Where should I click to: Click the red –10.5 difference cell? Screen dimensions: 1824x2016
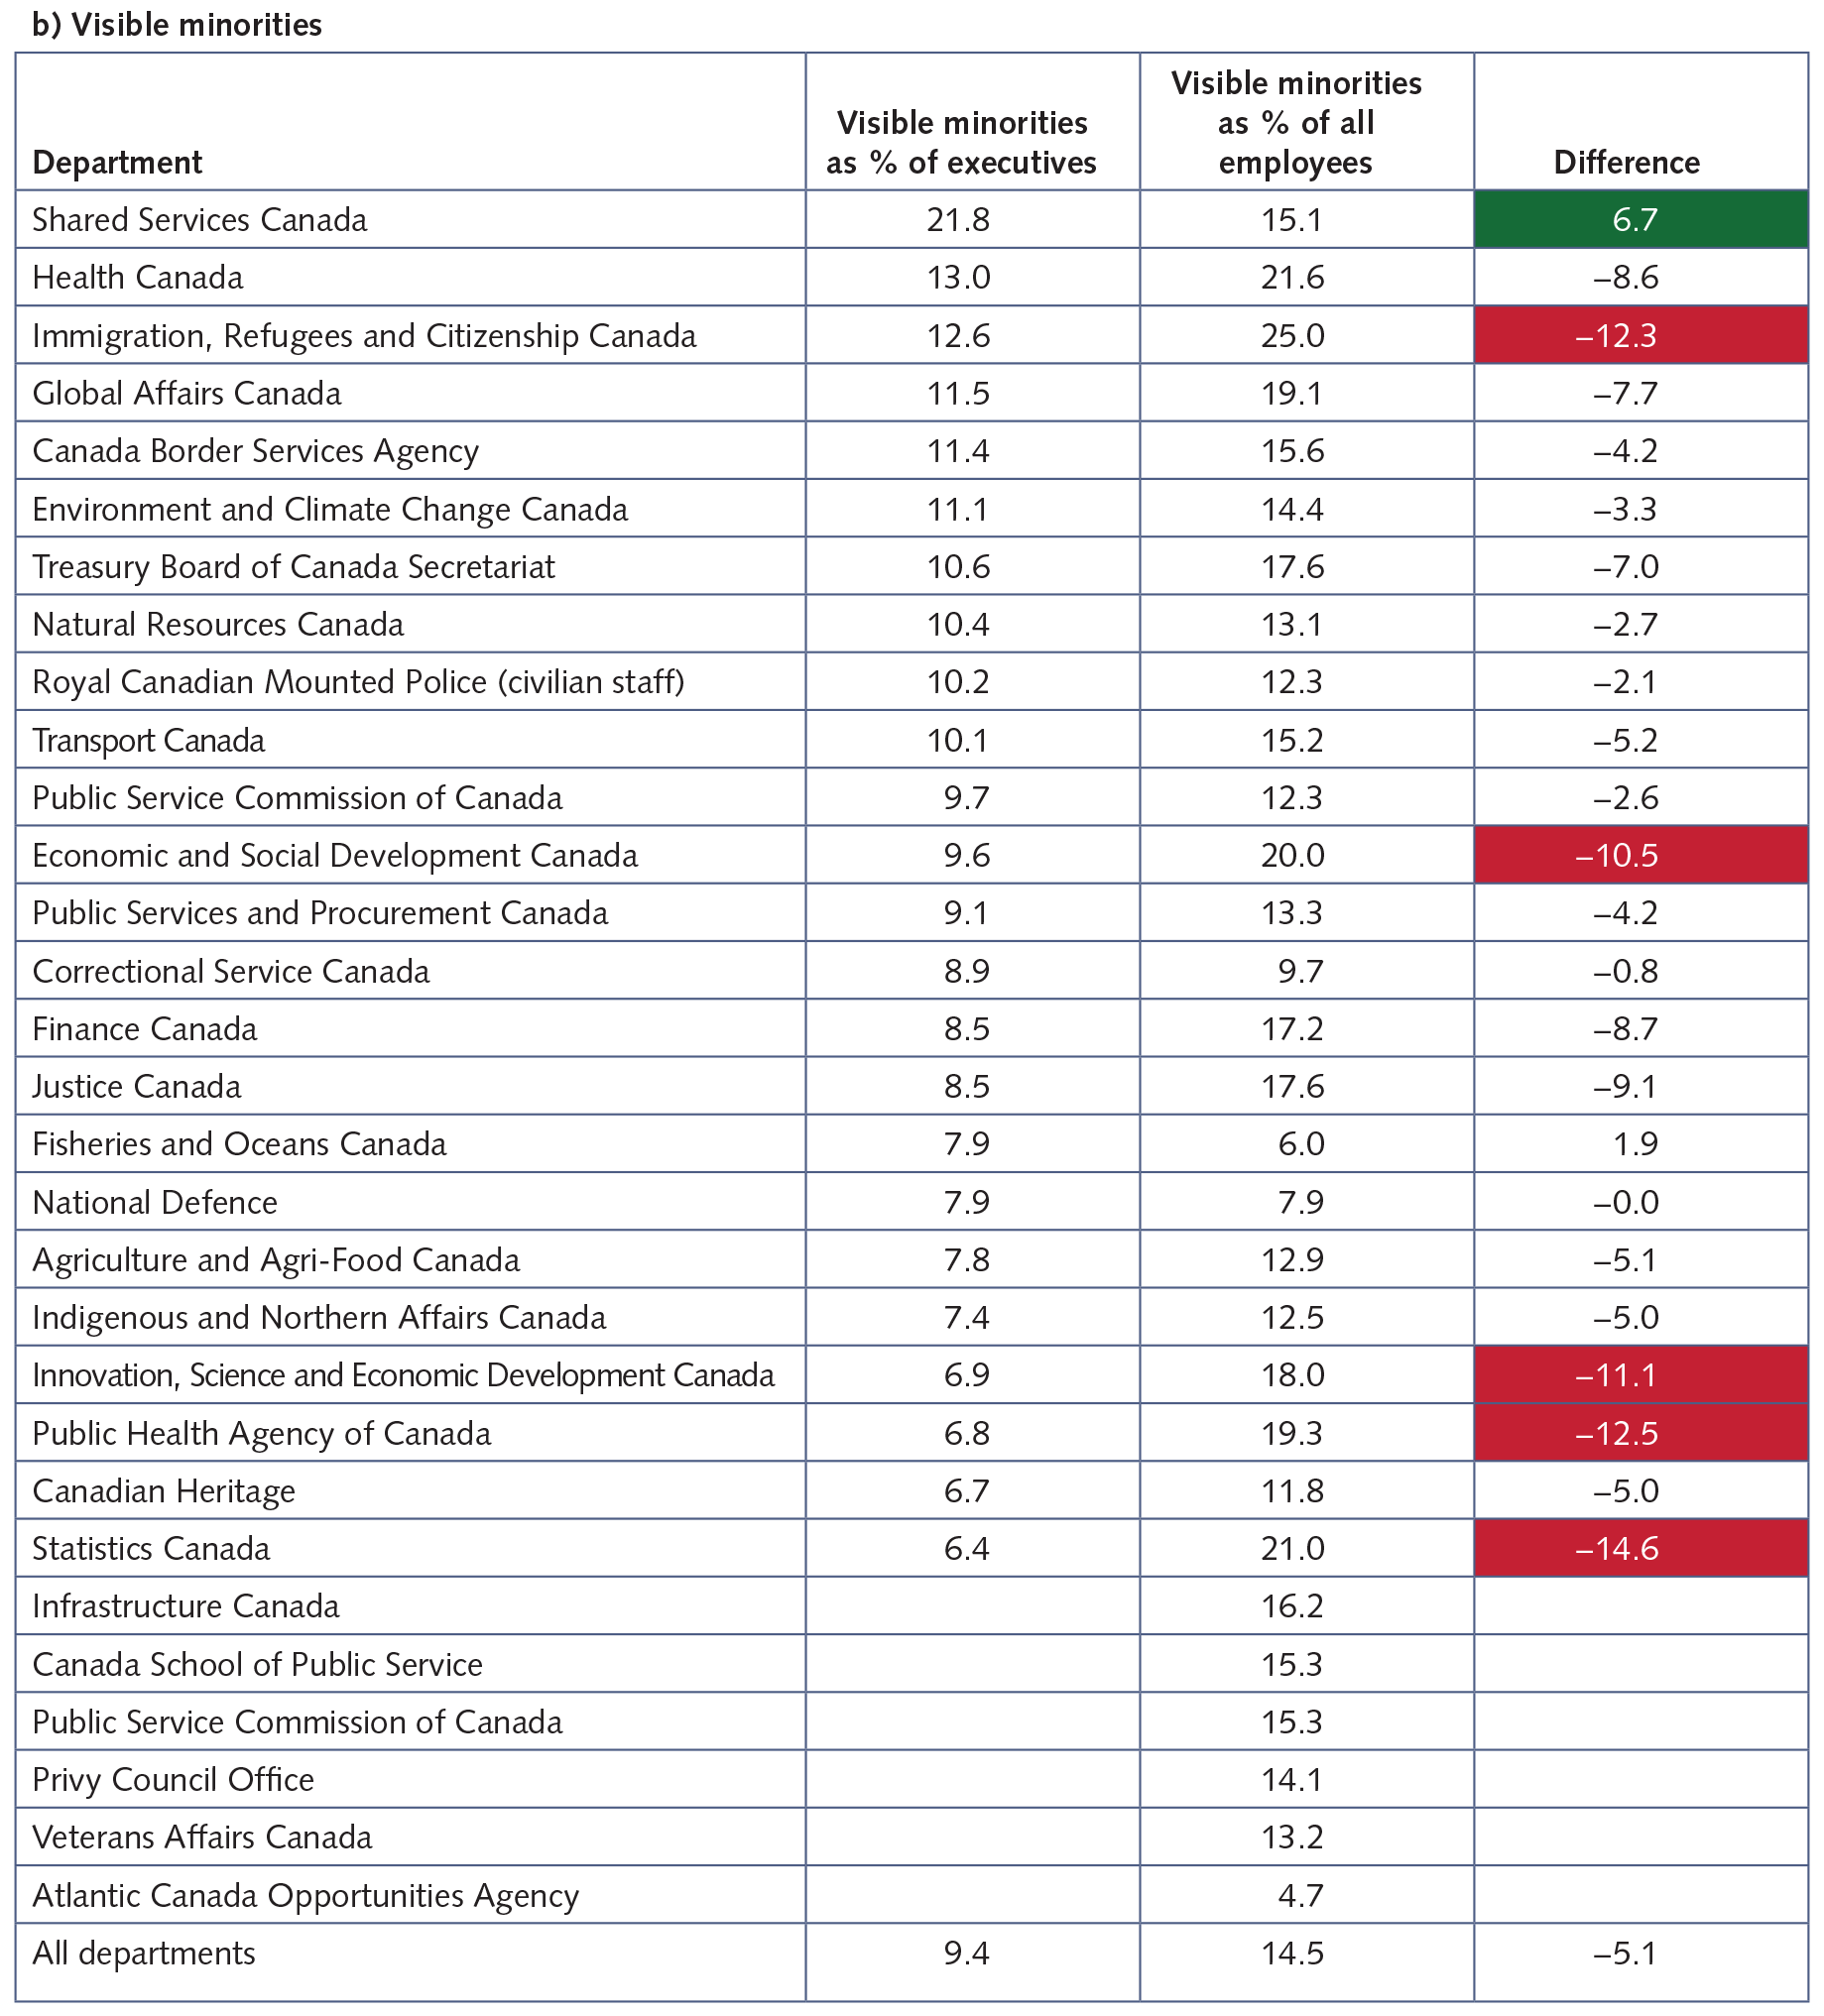(x=1641, y=855)
